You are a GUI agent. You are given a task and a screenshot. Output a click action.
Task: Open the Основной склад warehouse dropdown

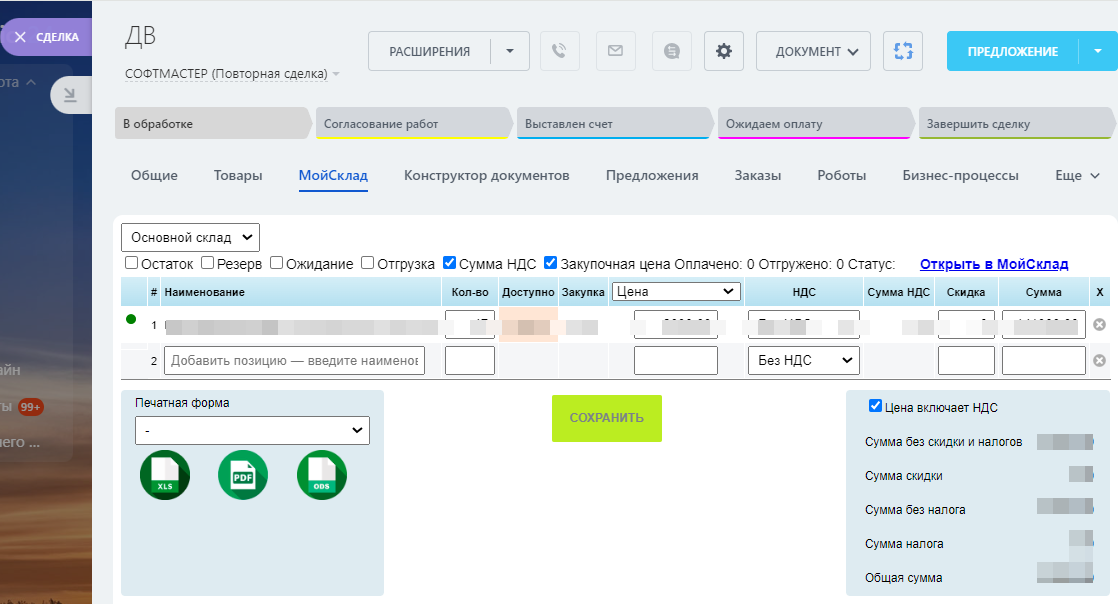190,237
